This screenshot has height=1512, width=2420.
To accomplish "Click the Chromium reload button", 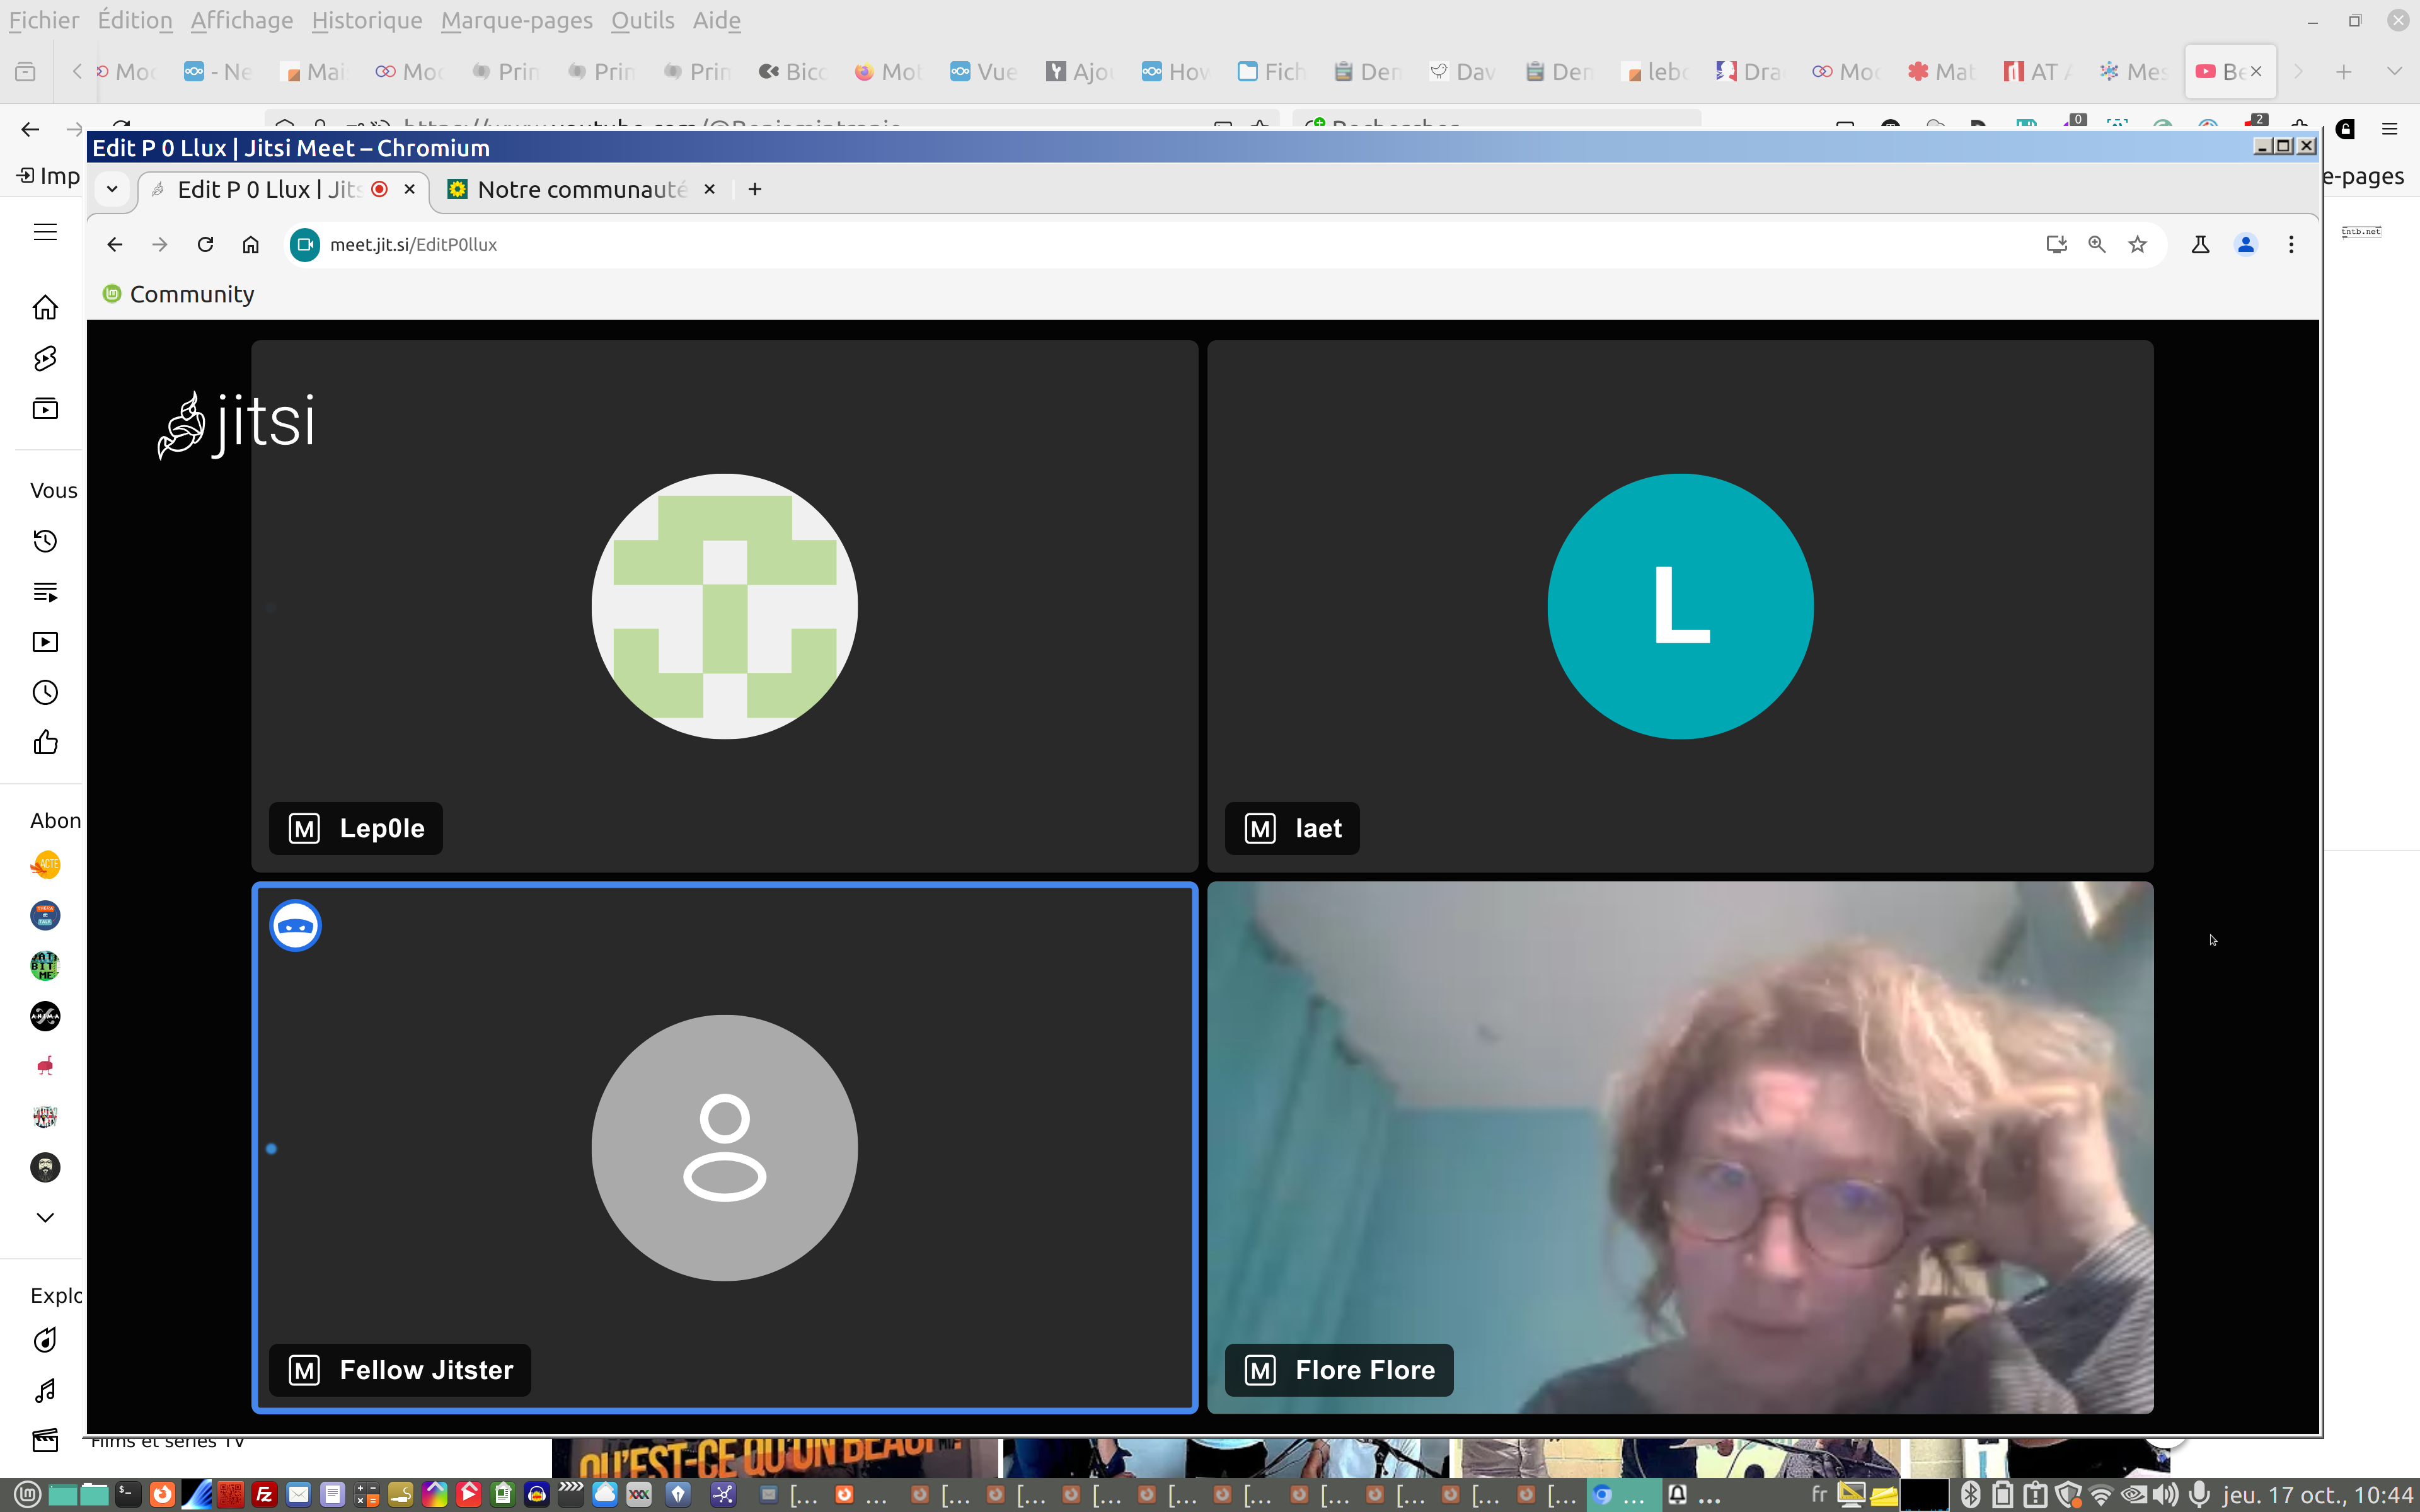I will pos(205,245).
